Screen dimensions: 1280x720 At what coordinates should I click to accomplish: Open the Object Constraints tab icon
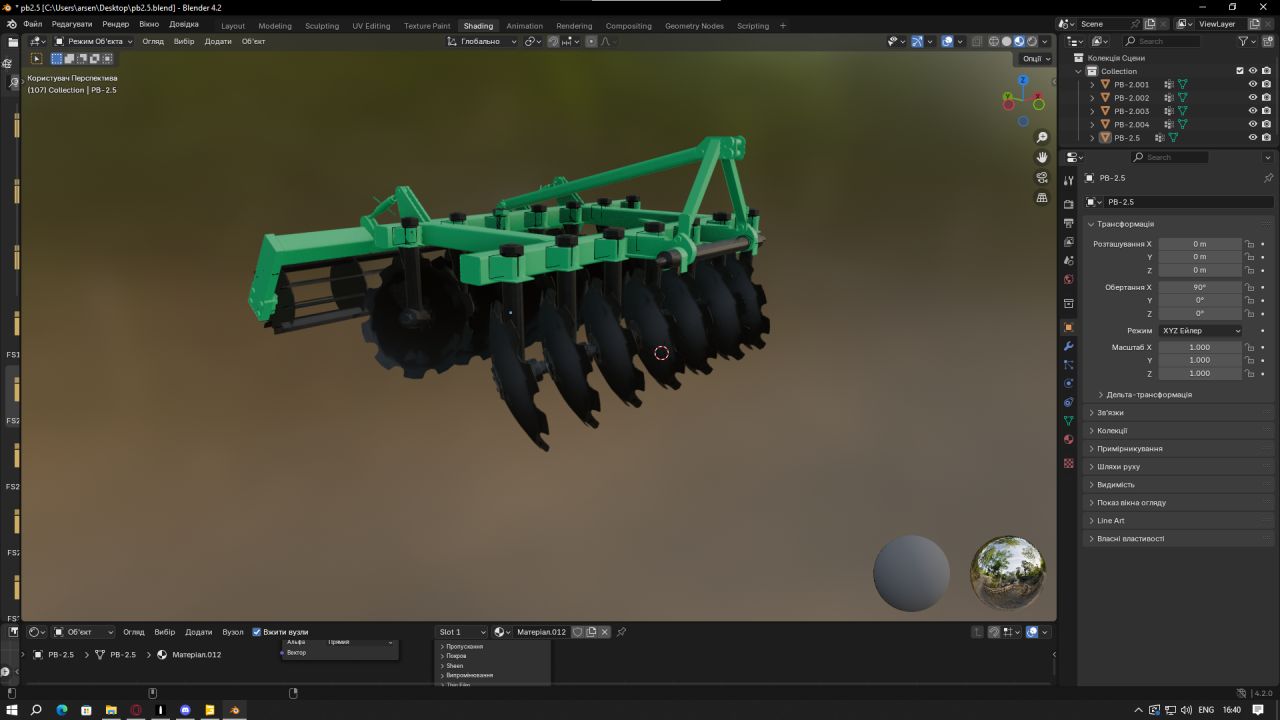[x=1068, y=402]
